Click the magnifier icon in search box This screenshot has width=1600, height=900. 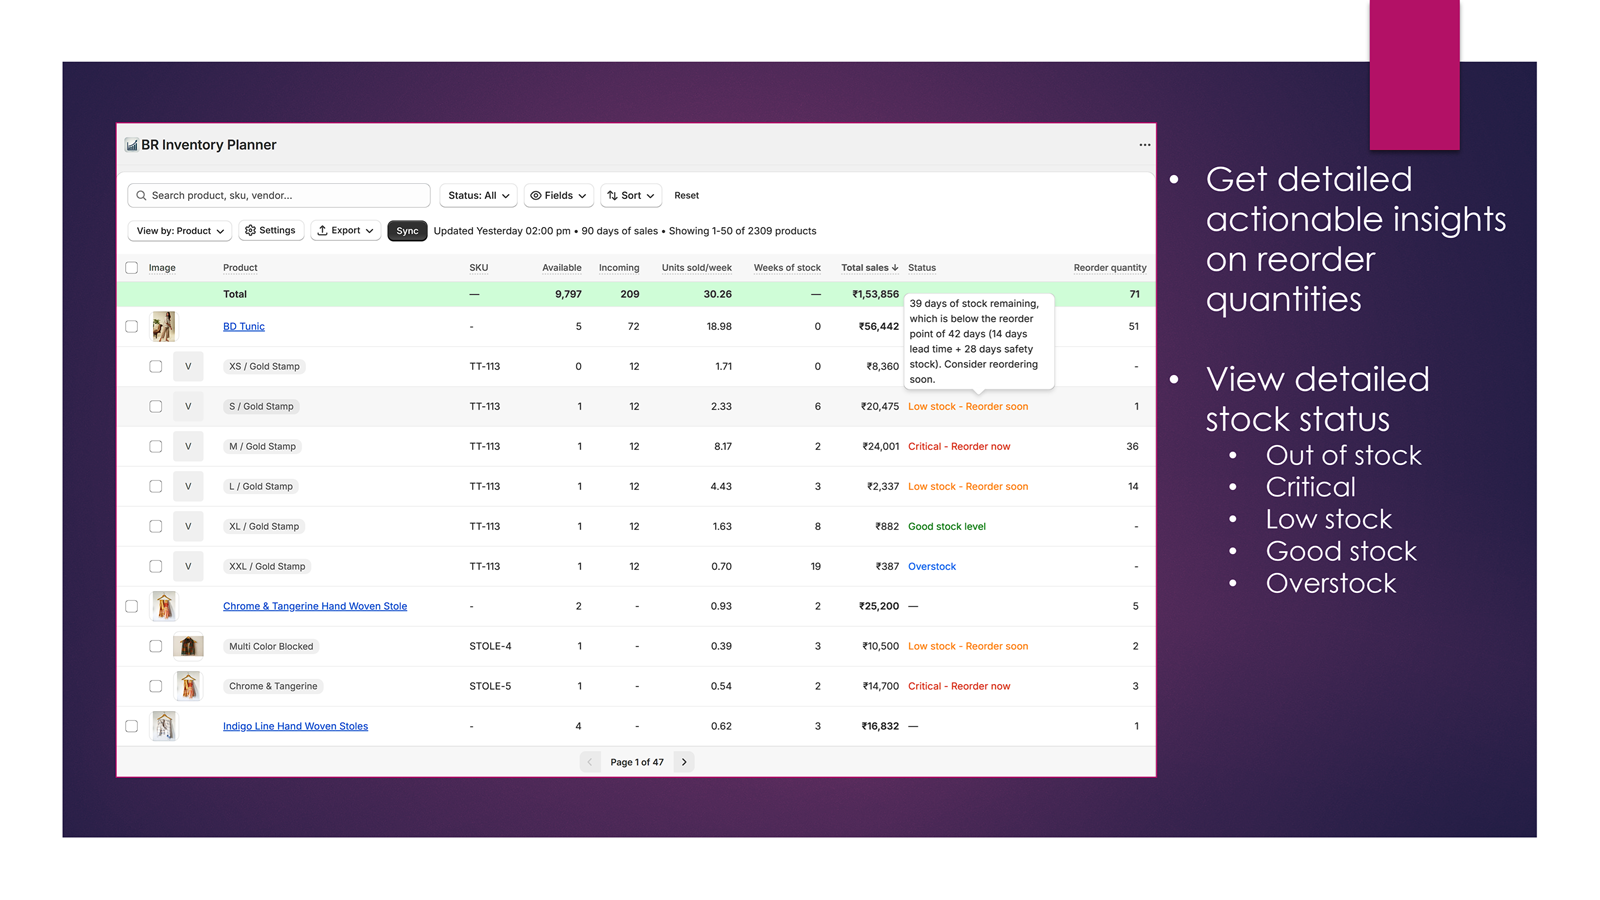(x=141, y=196)
